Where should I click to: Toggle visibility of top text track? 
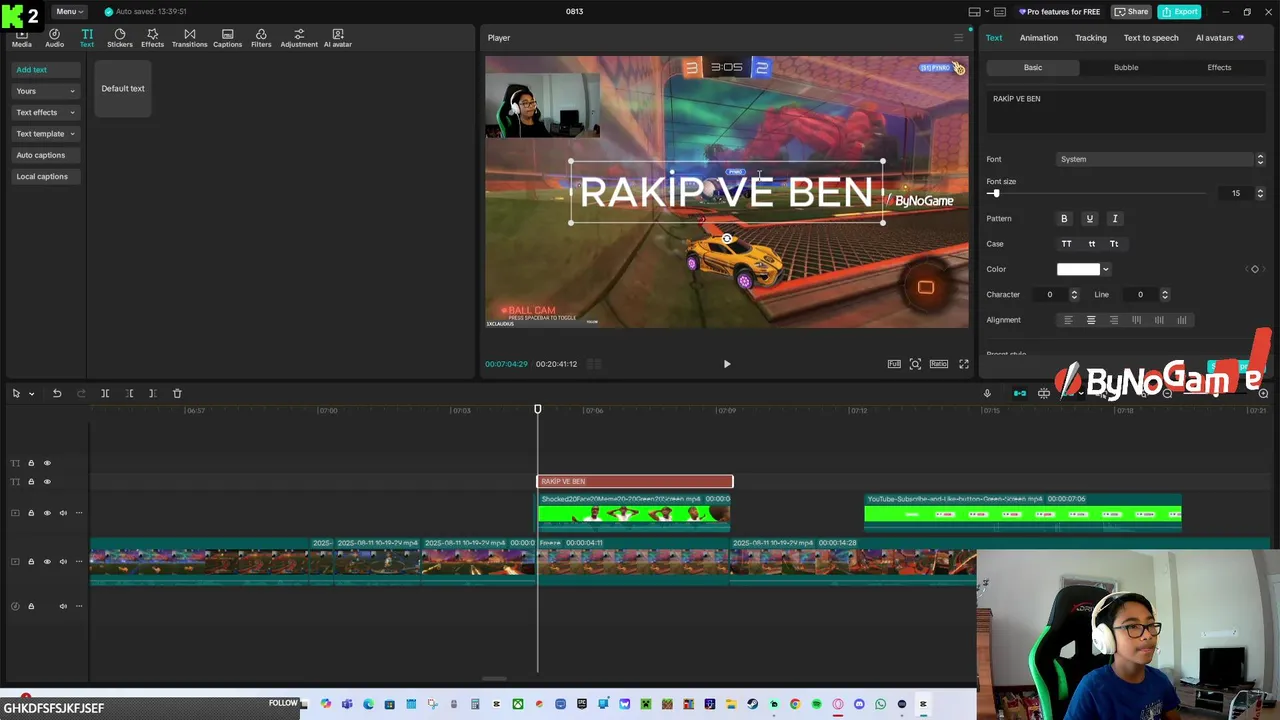point(47,463)
